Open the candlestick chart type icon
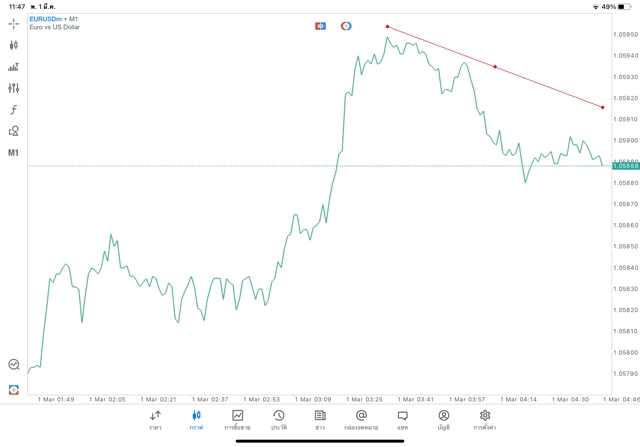This screenshot has height=447, width=640. point(14,45)
